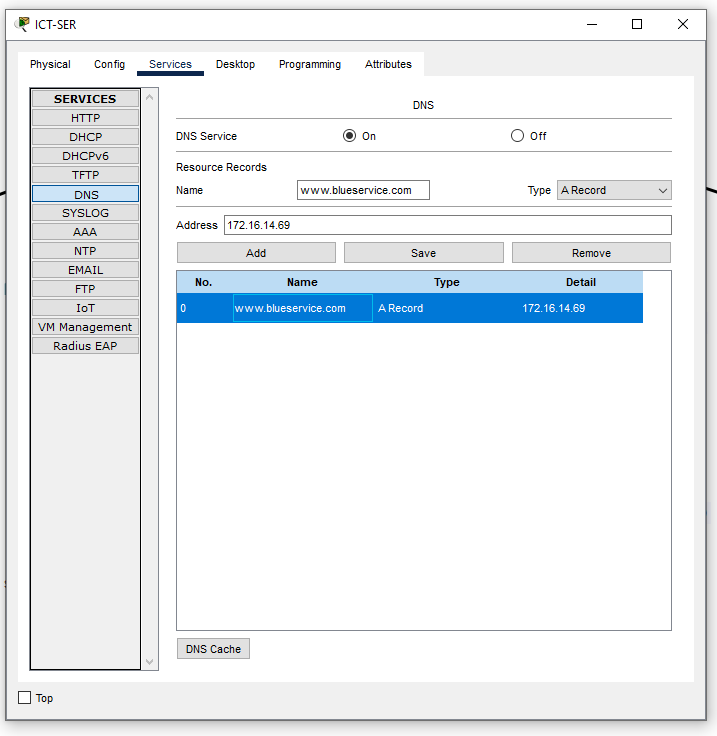Viewport: 717px width, 736px height.
Task: Click the Add record button
Action: 256,253
